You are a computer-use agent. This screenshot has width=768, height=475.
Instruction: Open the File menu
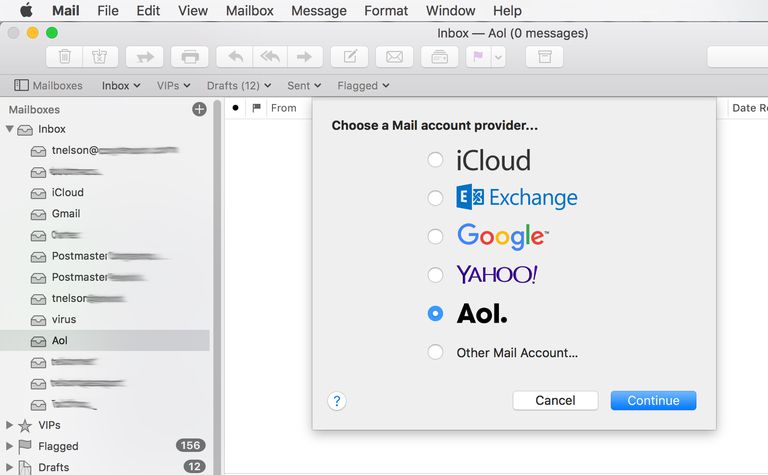click(108, 10)
